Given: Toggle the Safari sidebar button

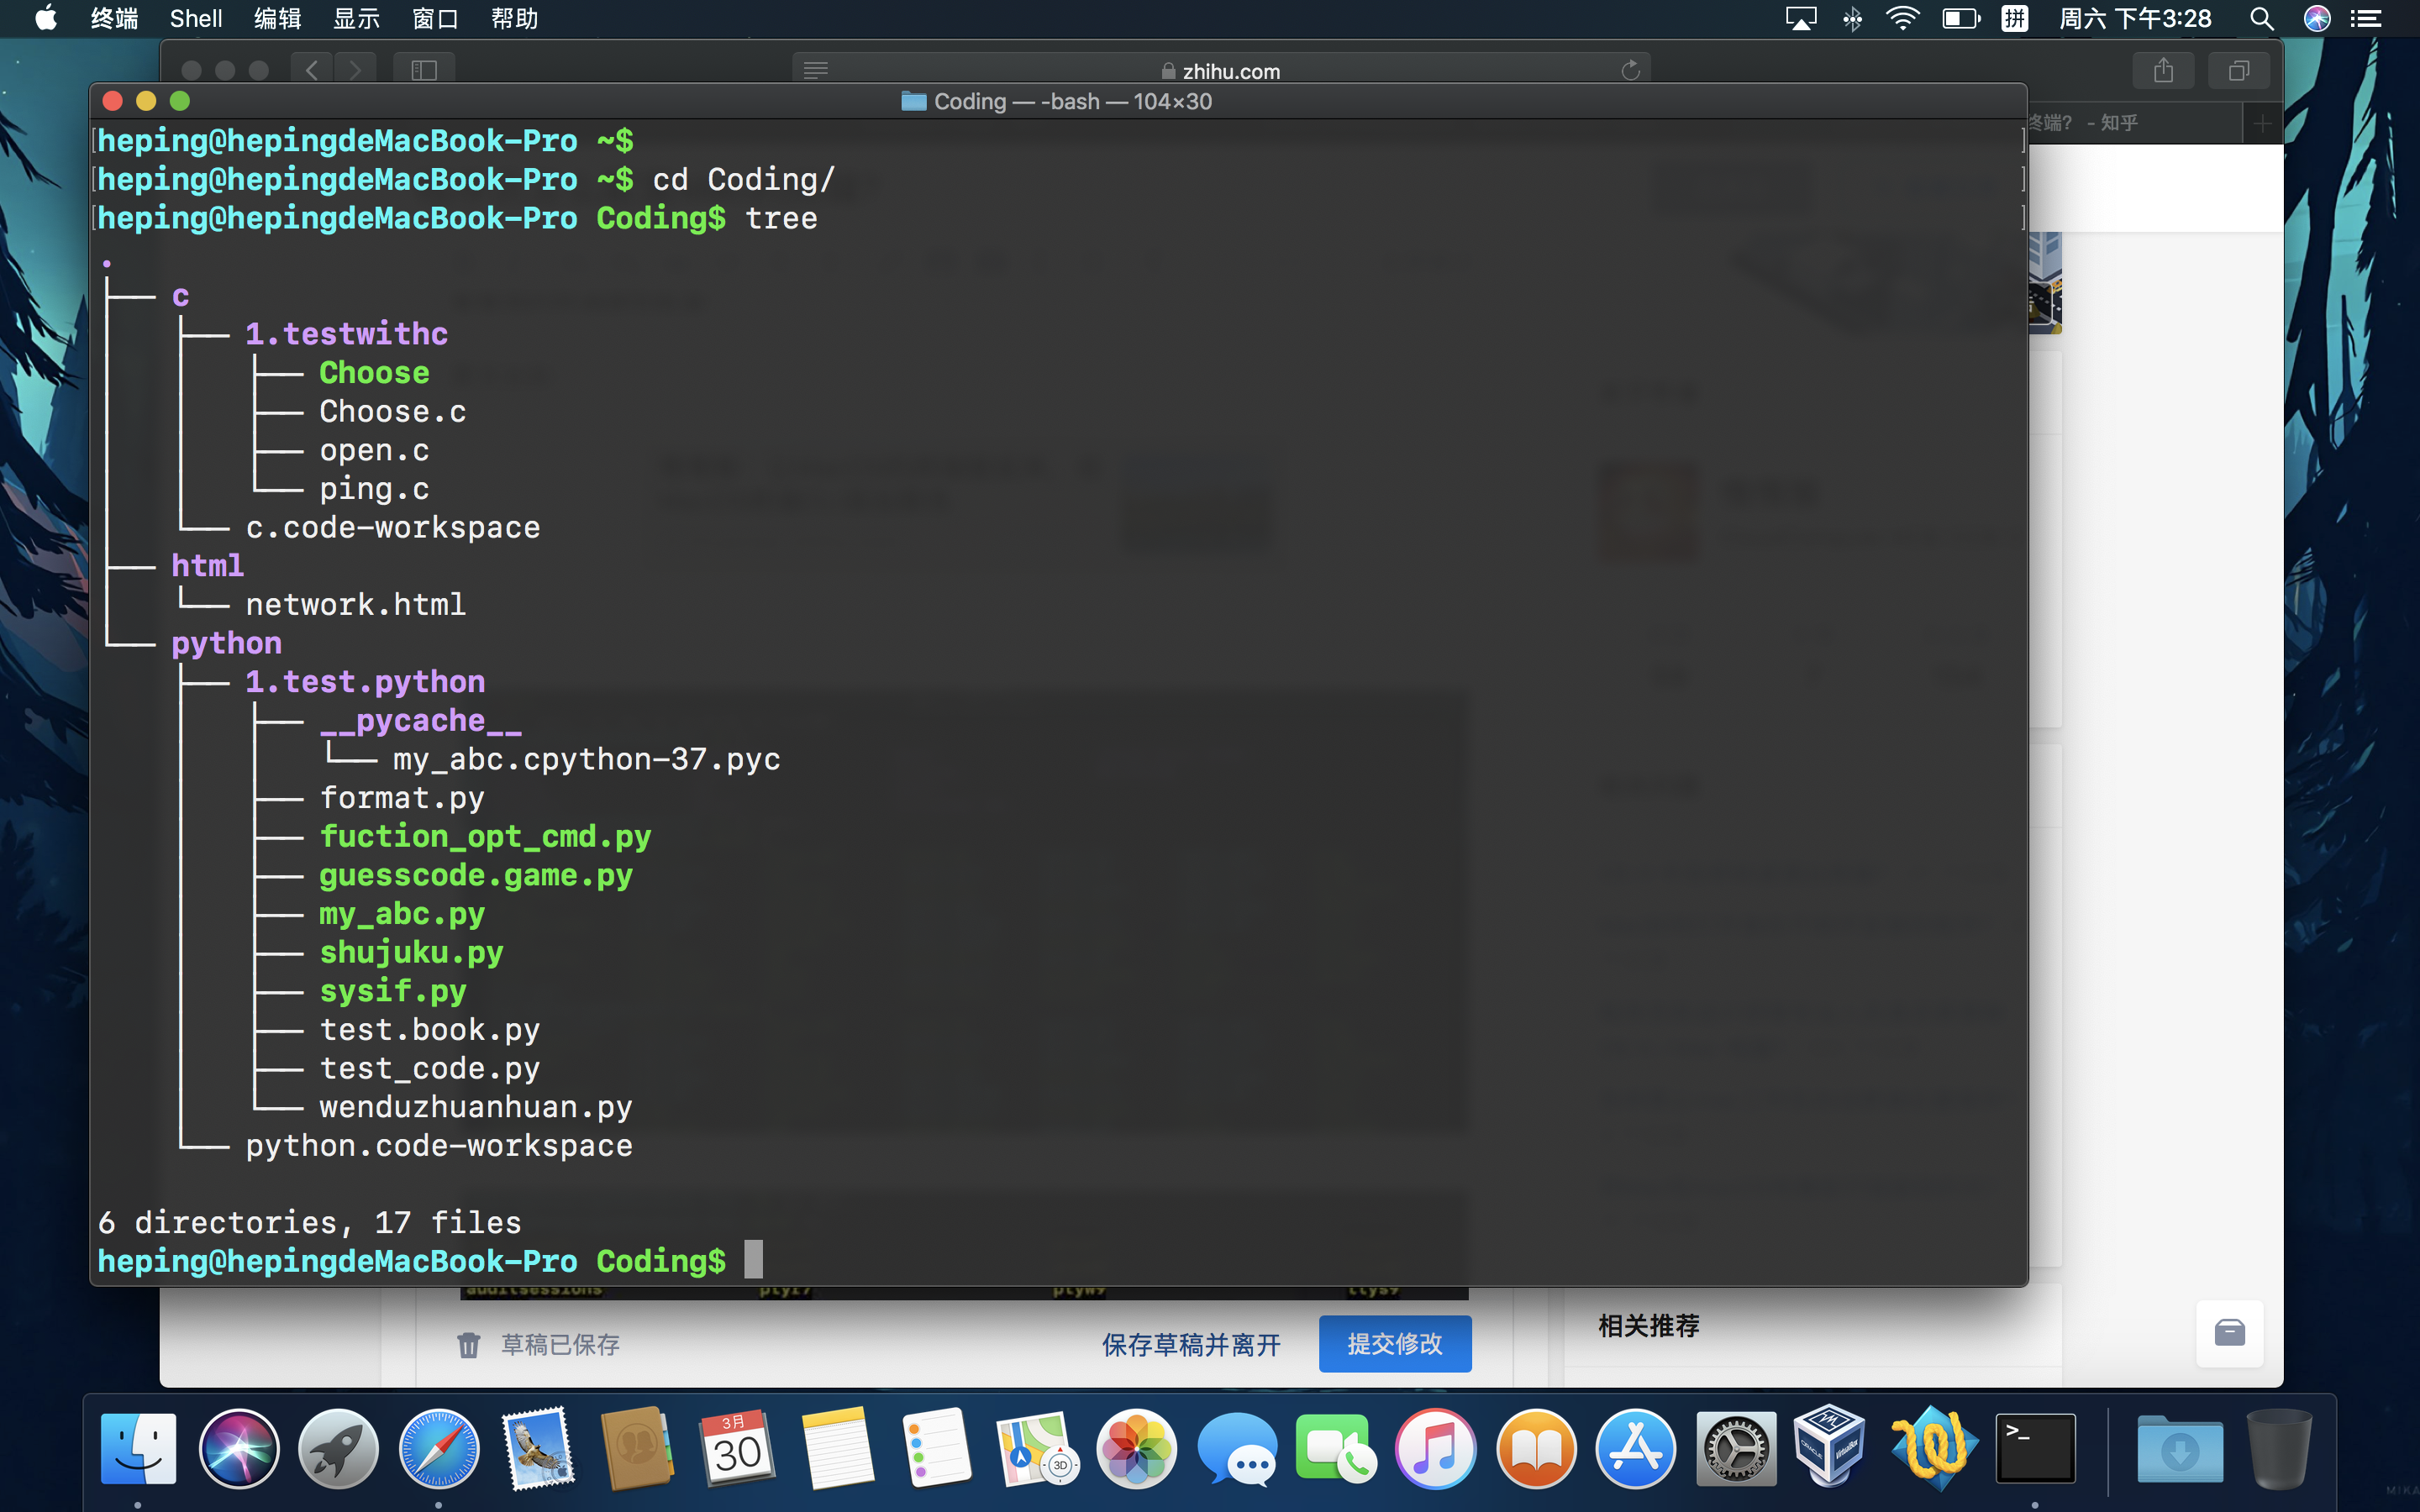Looking at the screenshot, I should pos(424,70).
